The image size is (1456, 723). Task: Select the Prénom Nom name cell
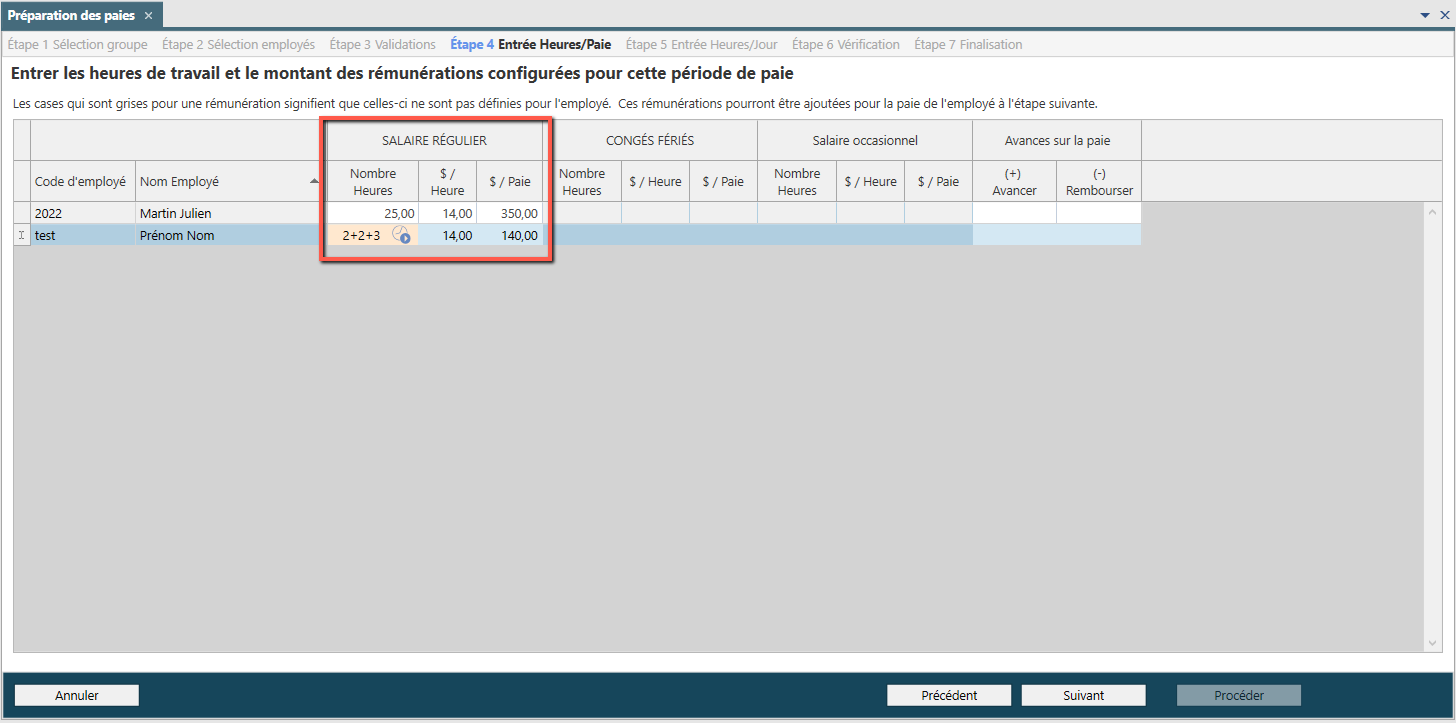[x=231, y=236]
